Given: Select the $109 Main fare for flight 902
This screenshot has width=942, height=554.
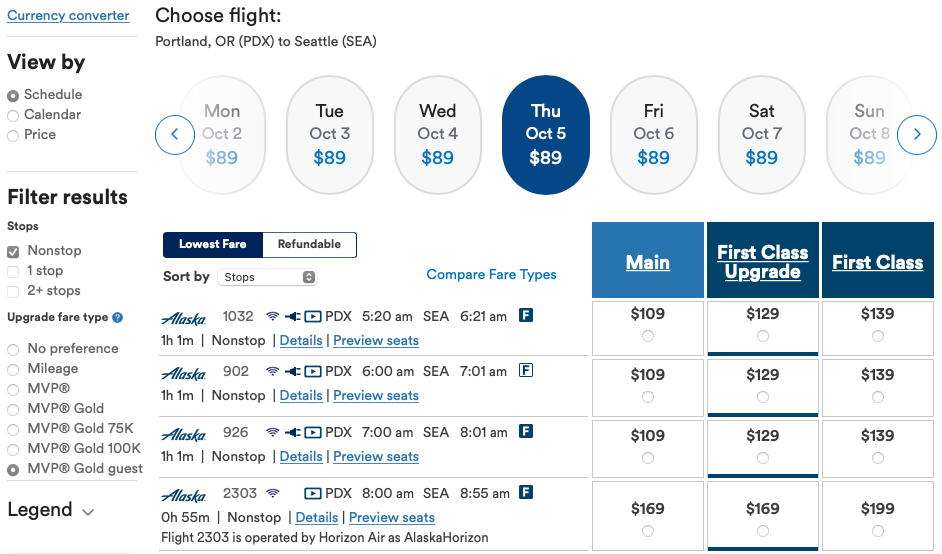Looking at the screenshot, I should coord(648,397).
